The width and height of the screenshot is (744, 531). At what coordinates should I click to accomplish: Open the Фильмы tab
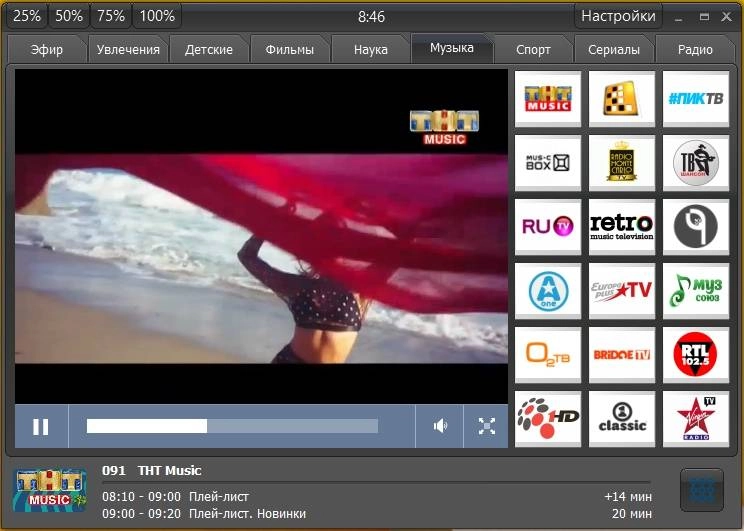[289, 49]
